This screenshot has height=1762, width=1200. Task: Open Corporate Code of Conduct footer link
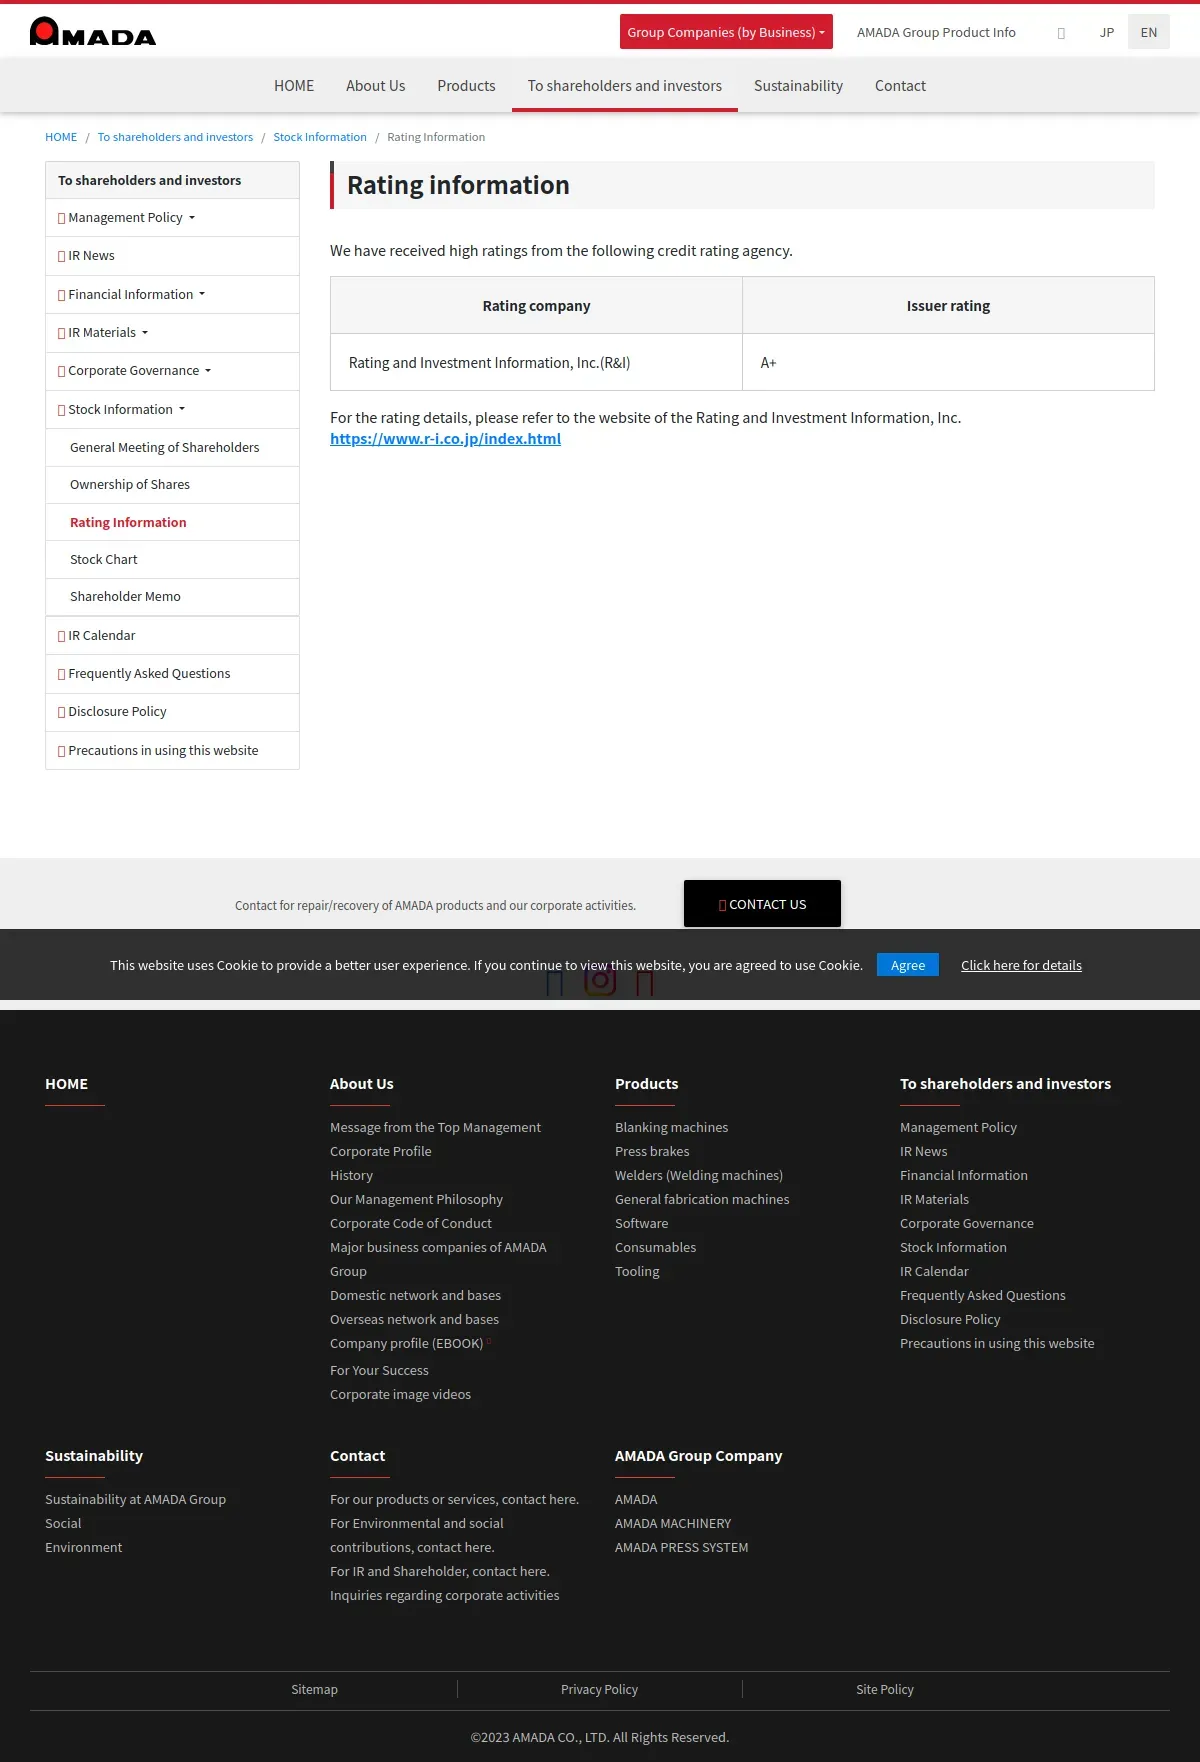click(411, 1223)
